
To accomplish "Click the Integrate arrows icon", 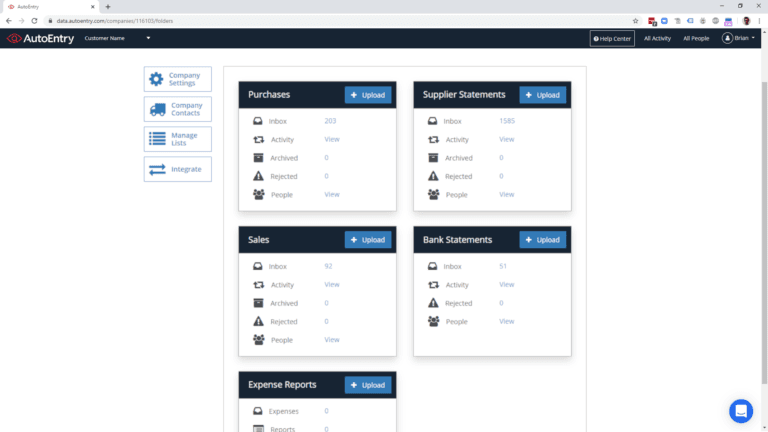I will [x=157, y=169].
